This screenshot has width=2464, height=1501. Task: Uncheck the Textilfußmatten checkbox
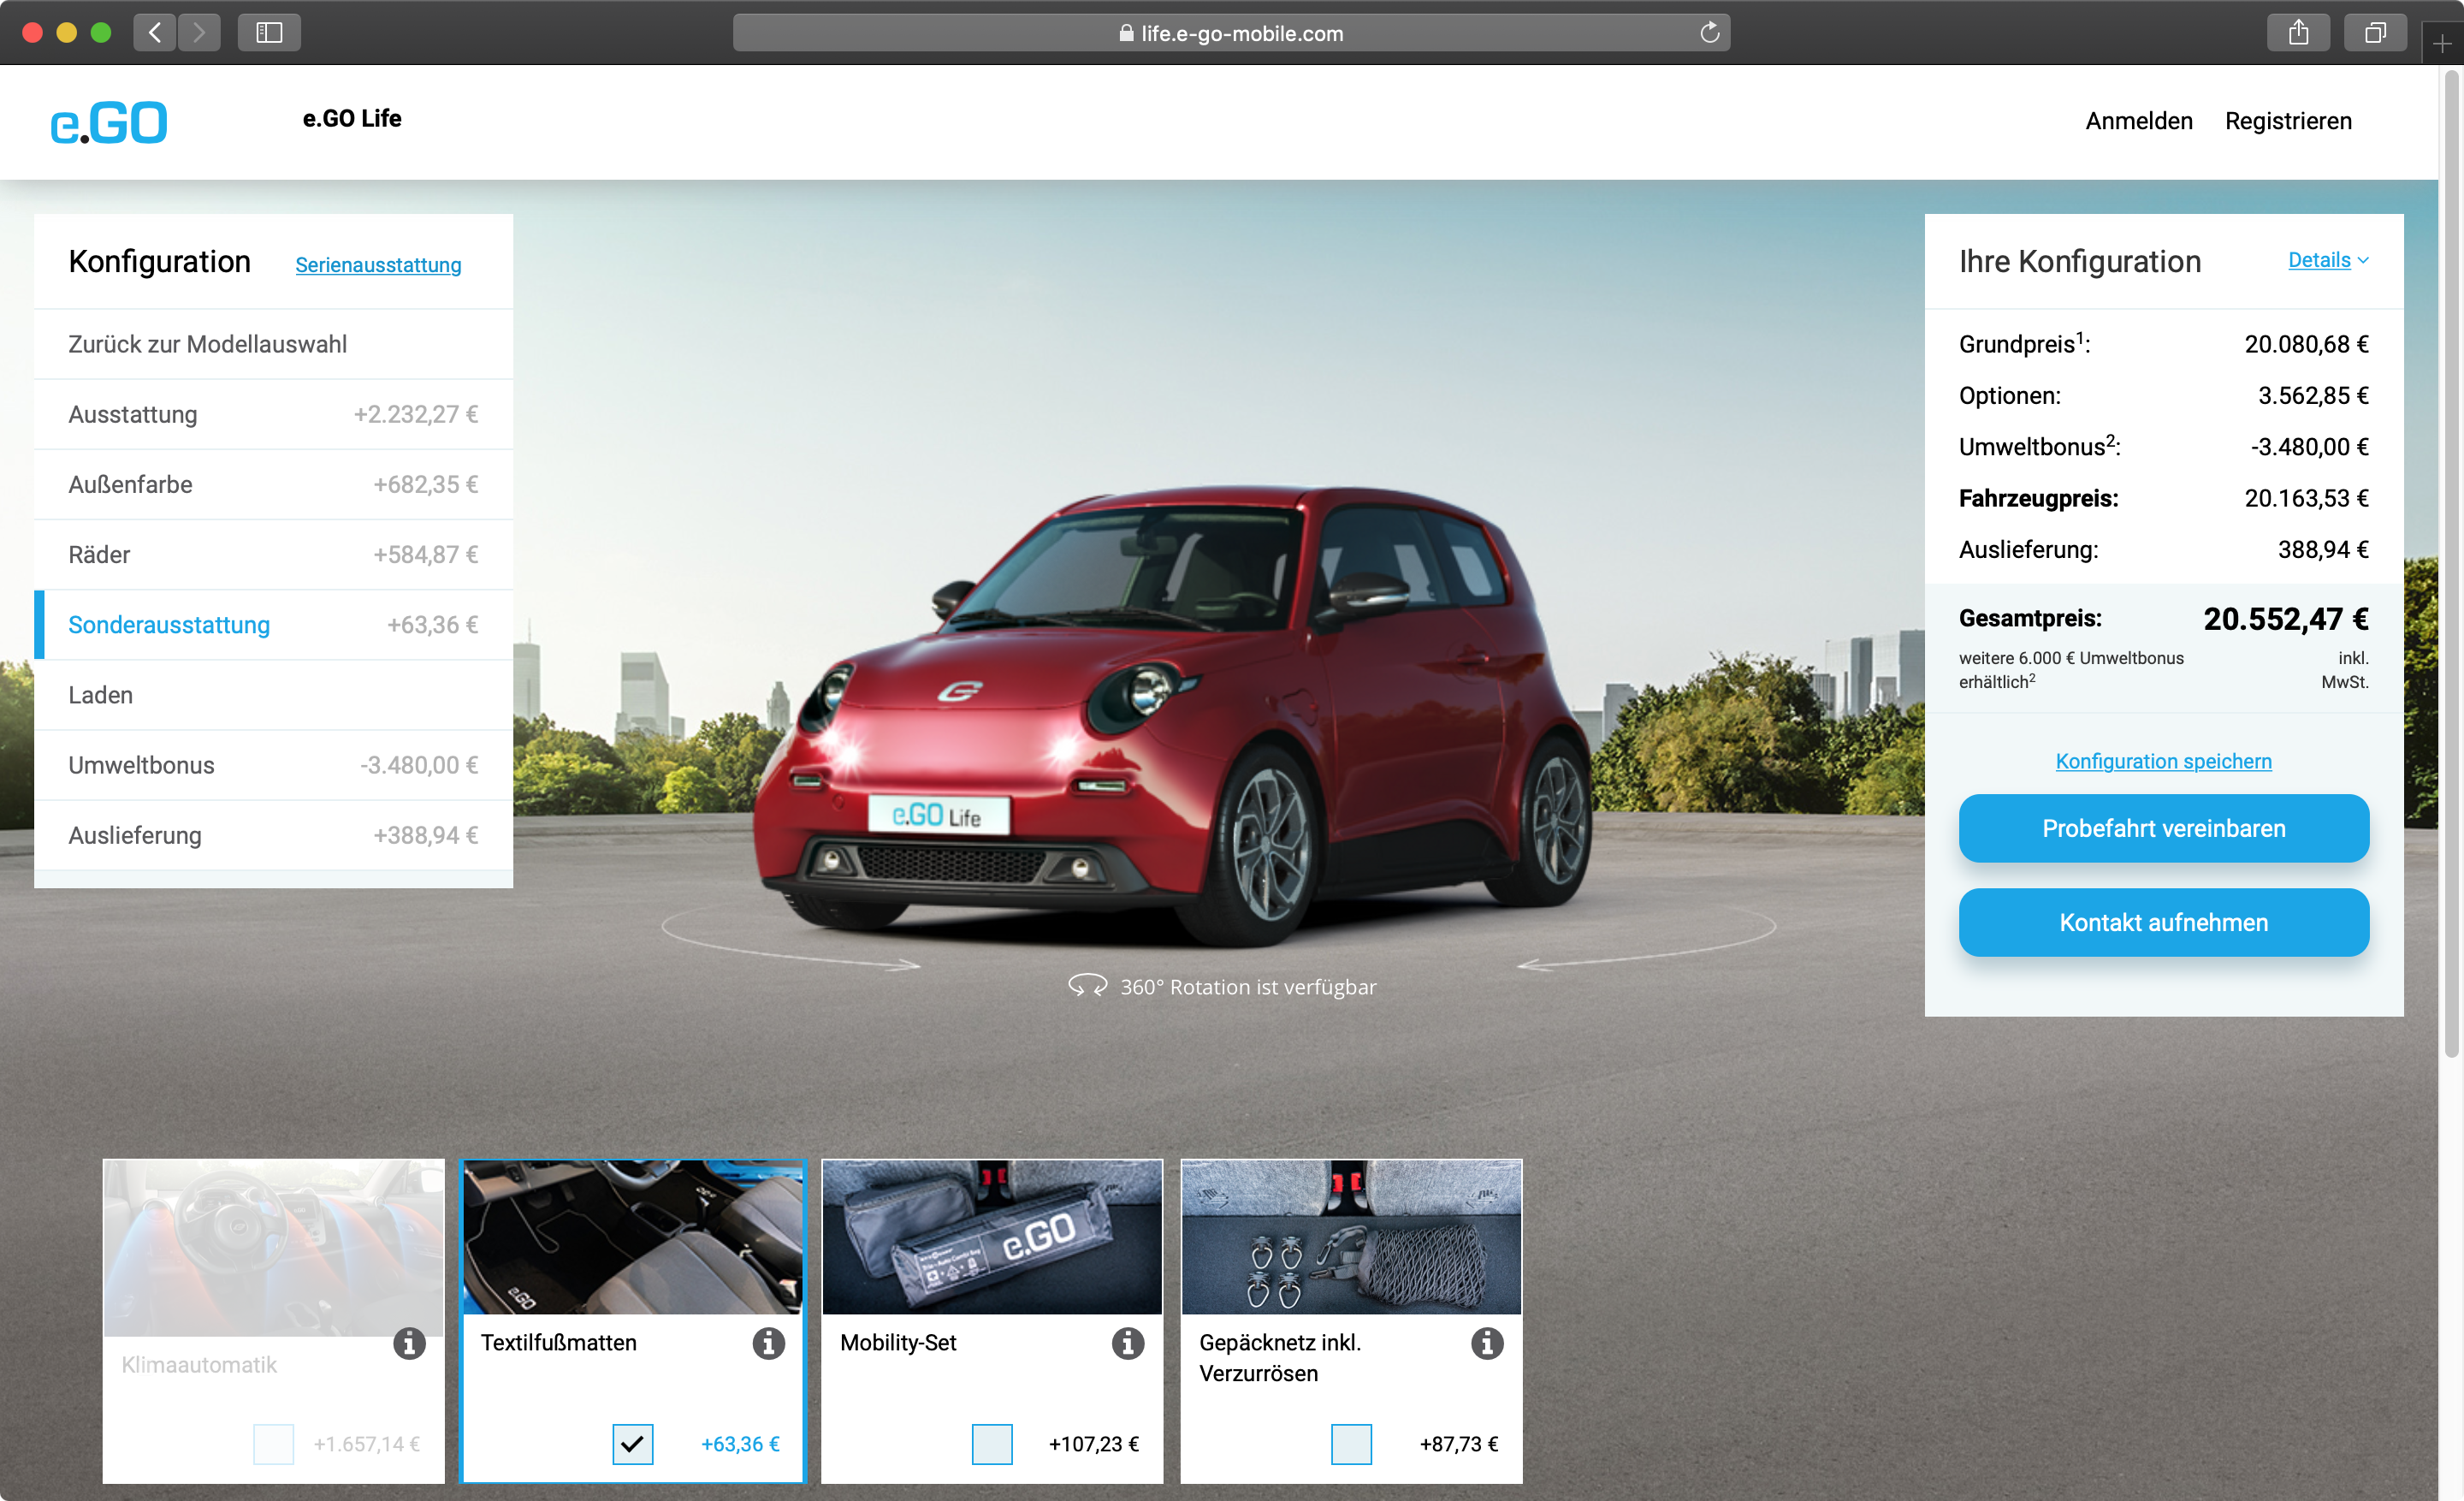tap(632, 1444)
